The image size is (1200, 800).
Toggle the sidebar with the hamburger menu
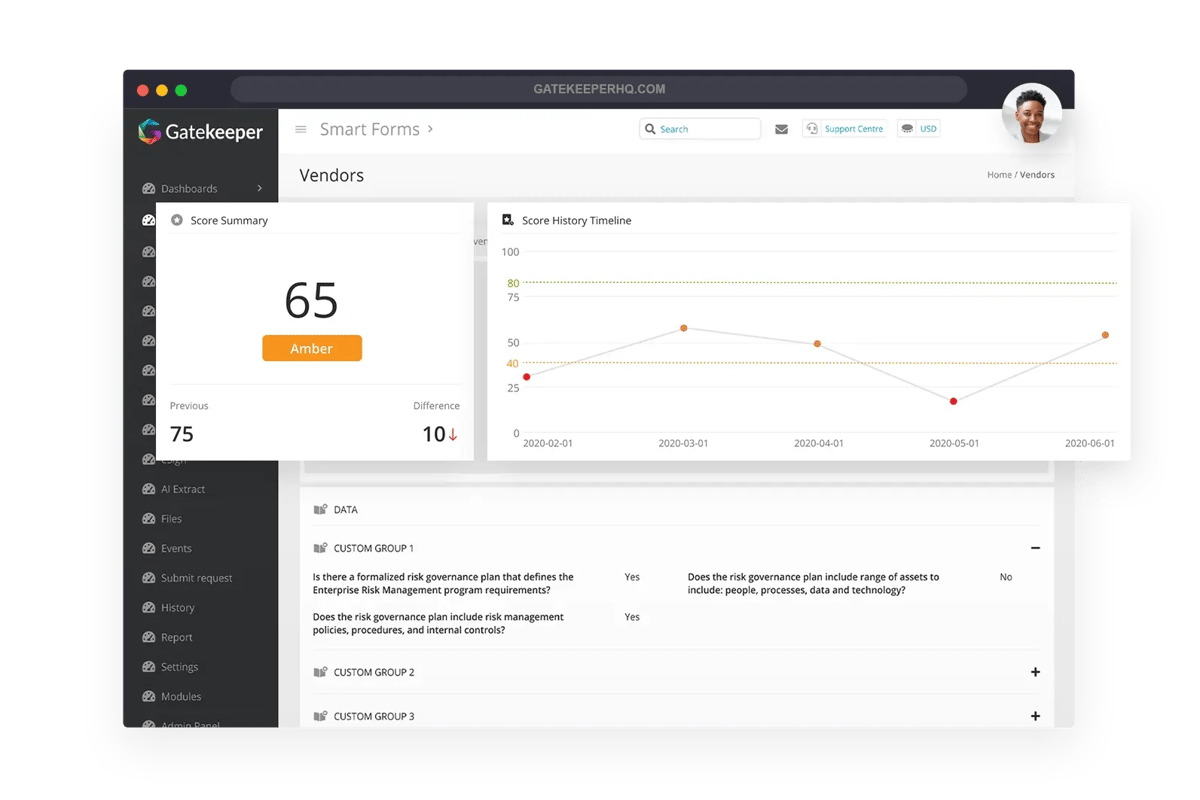[x=300, y=128]
